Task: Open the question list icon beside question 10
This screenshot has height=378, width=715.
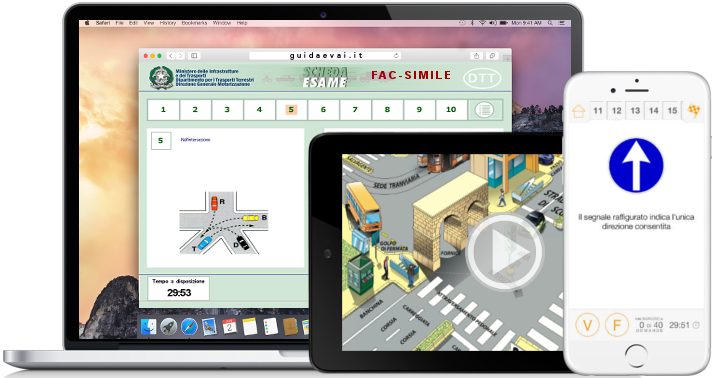Action: point(484,110)
